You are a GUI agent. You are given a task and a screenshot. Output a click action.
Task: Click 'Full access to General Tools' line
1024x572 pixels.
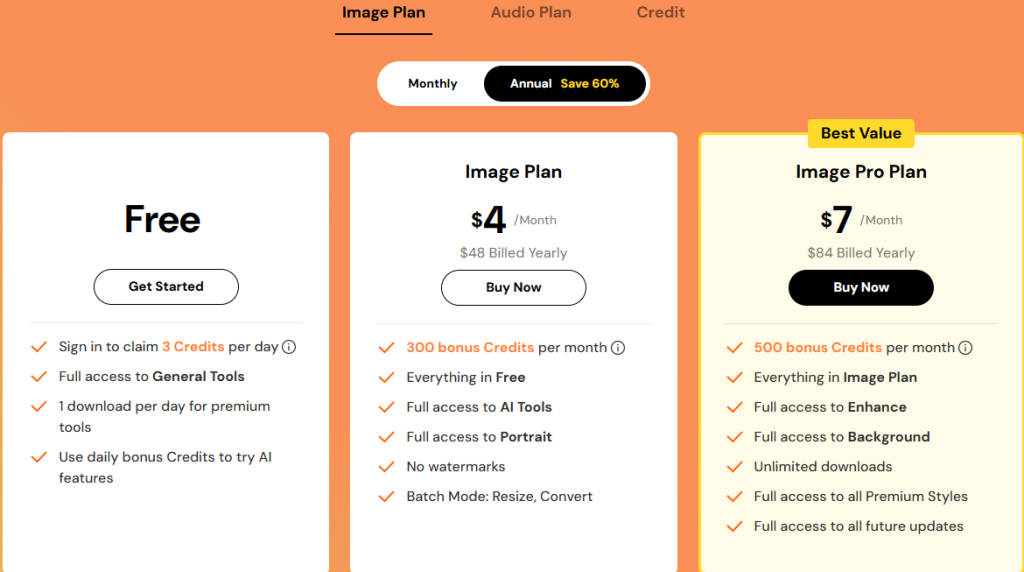click(152, 377)
